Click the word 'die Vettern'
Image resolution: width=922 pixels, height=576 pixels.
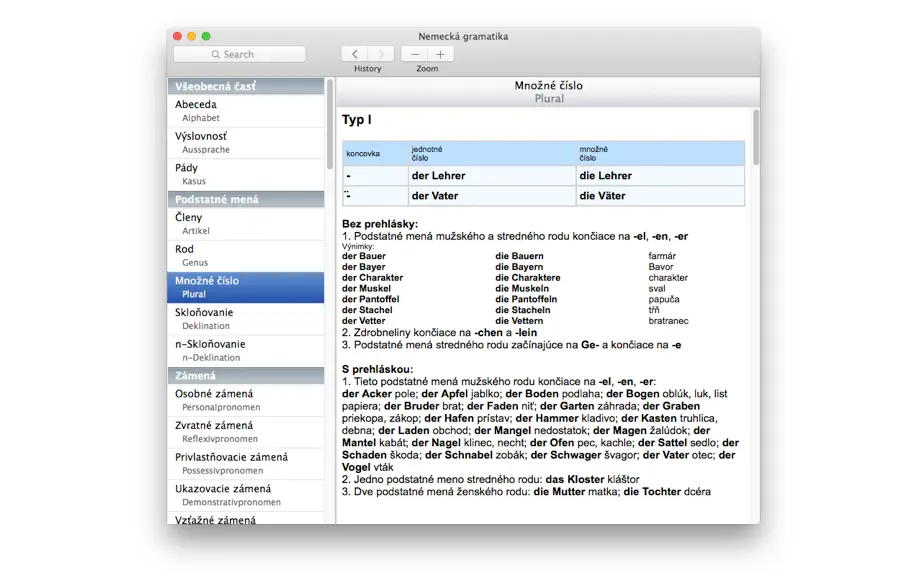(519, 321)
